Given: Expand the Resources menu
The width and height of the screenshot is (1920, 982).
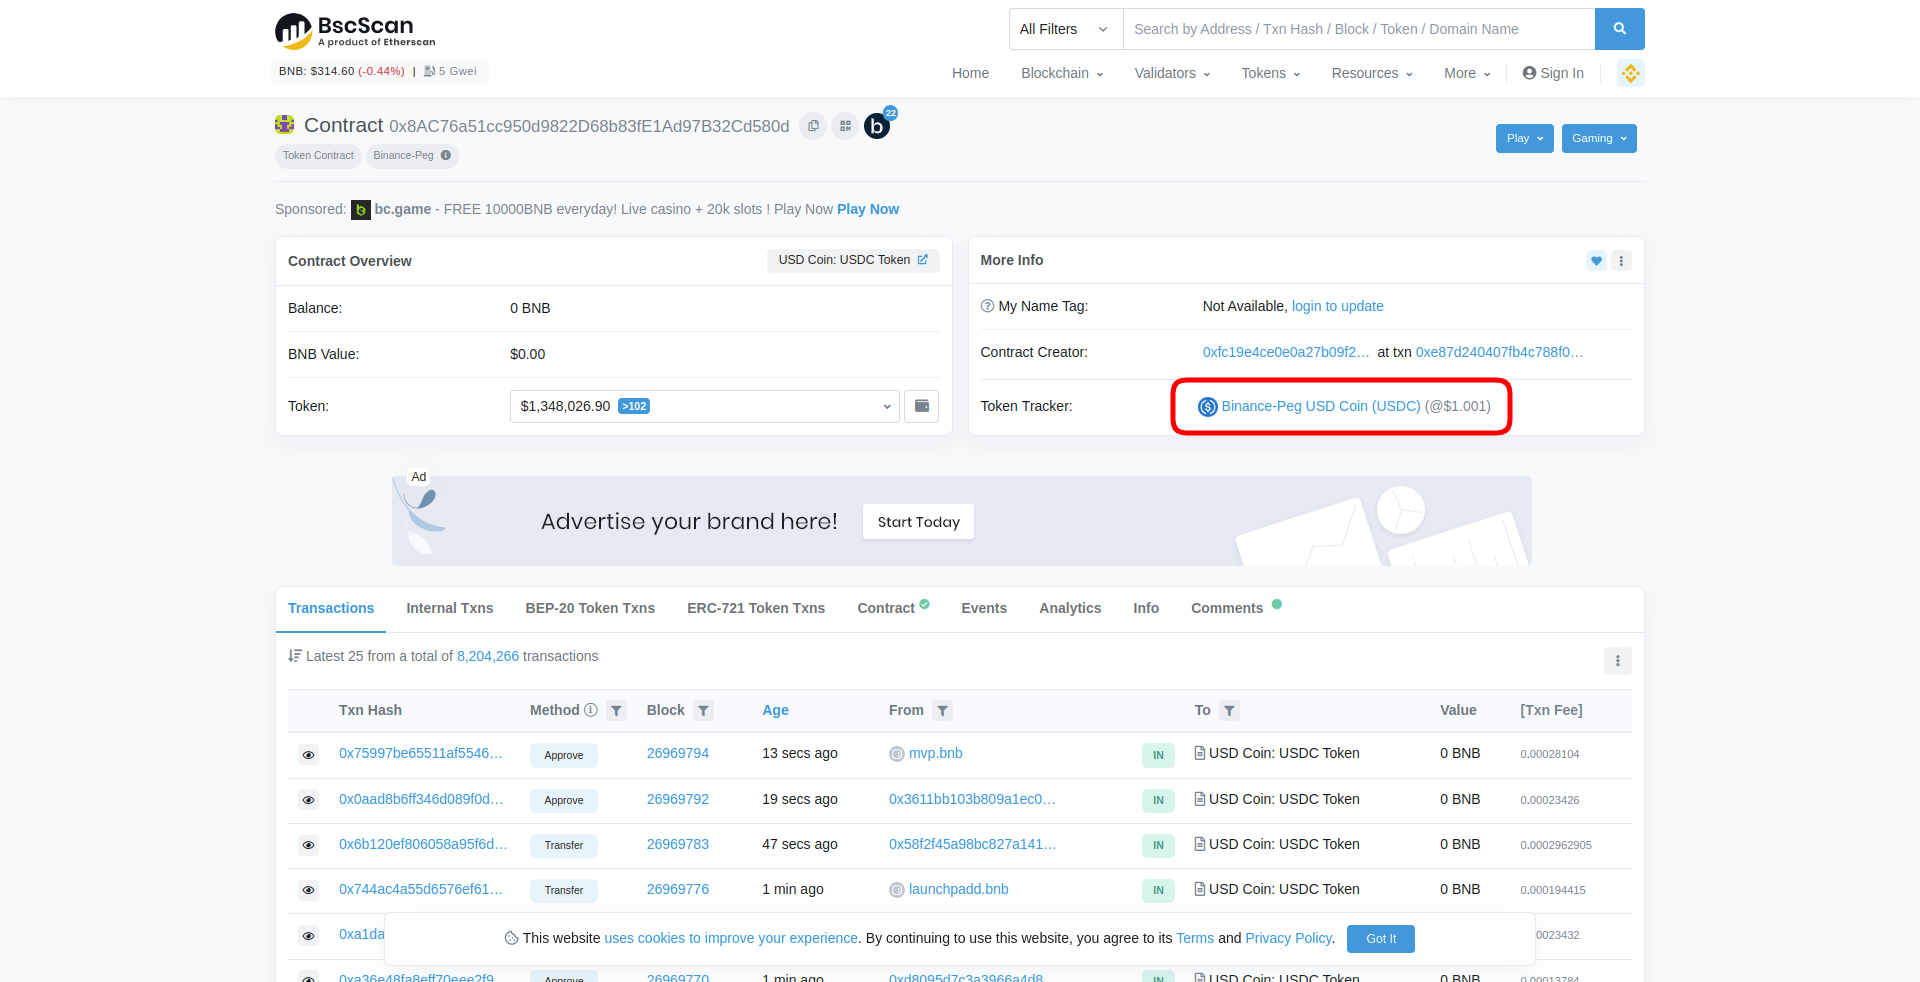Looking at the screenshot, I should [1372, 73].
